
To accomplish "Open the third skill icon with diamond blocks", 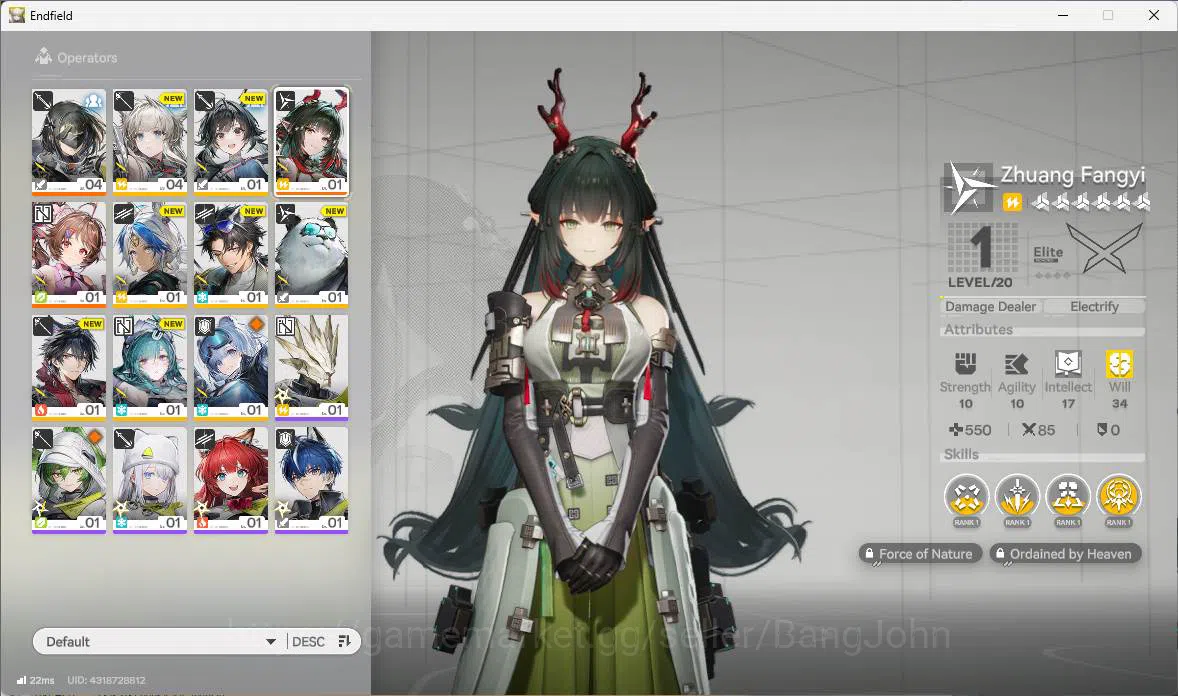I will click(1068, 497).
